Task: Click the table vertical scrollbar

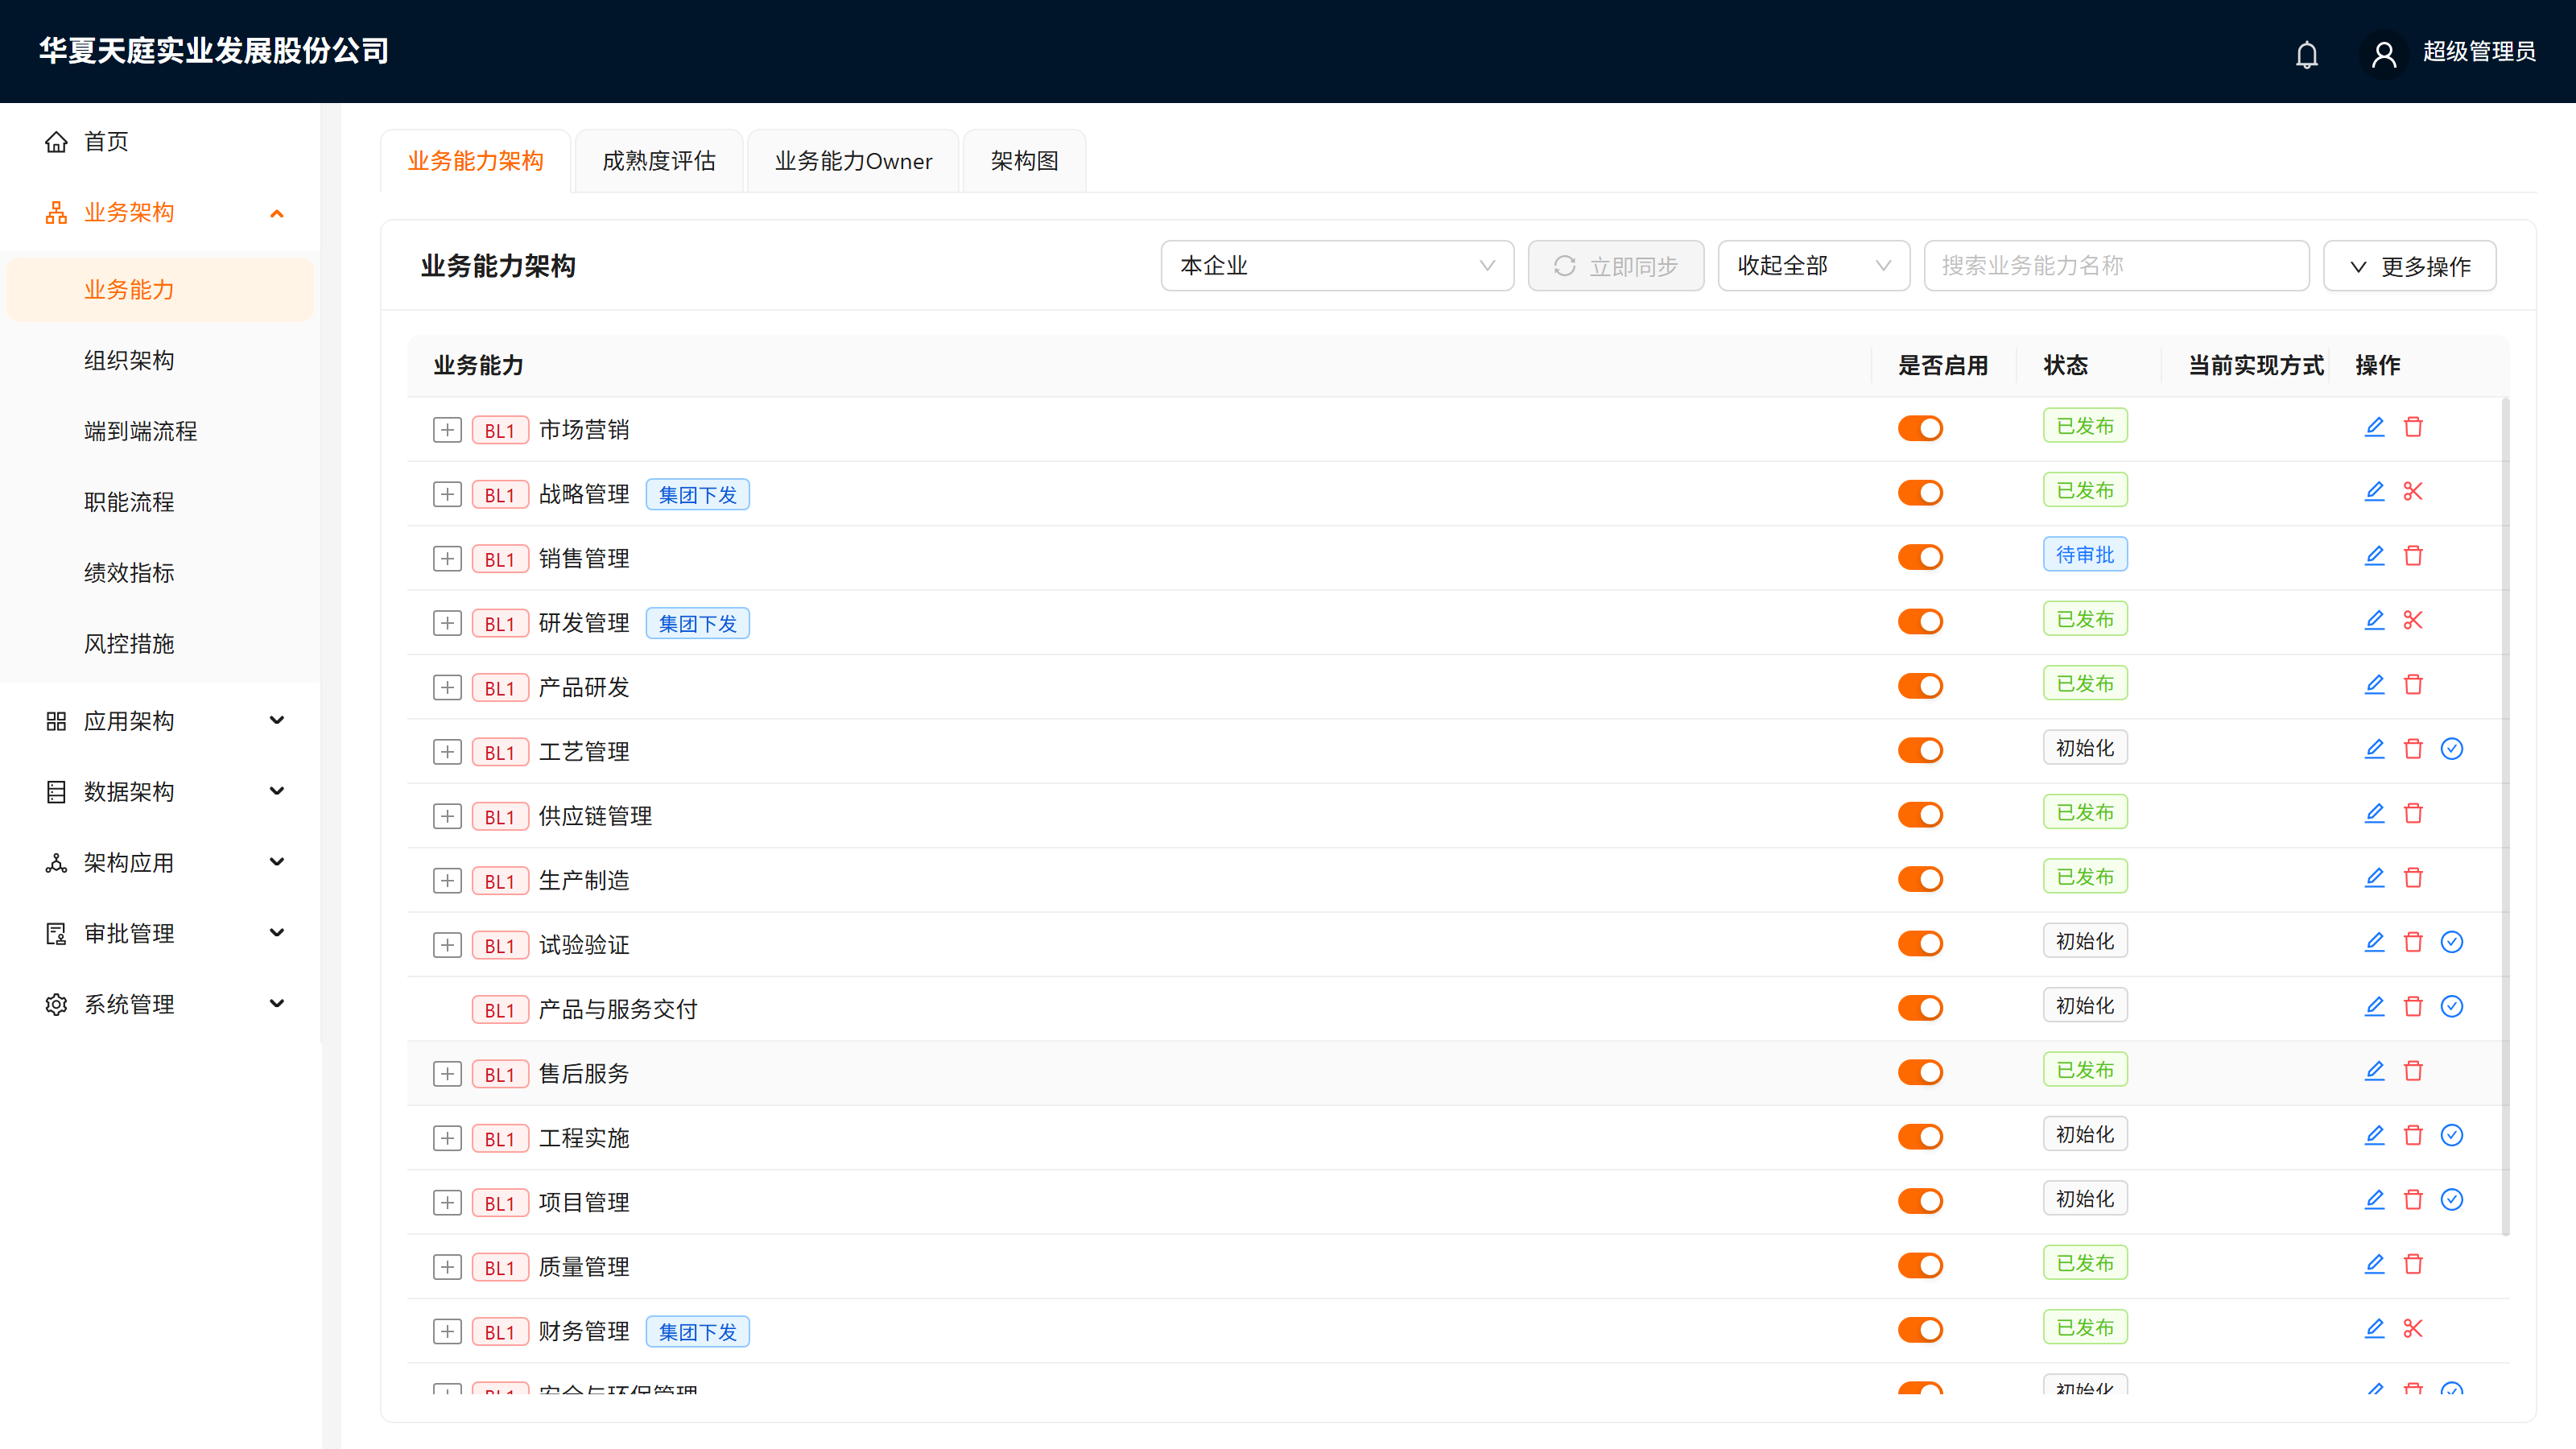Action: coord(2505,816)
